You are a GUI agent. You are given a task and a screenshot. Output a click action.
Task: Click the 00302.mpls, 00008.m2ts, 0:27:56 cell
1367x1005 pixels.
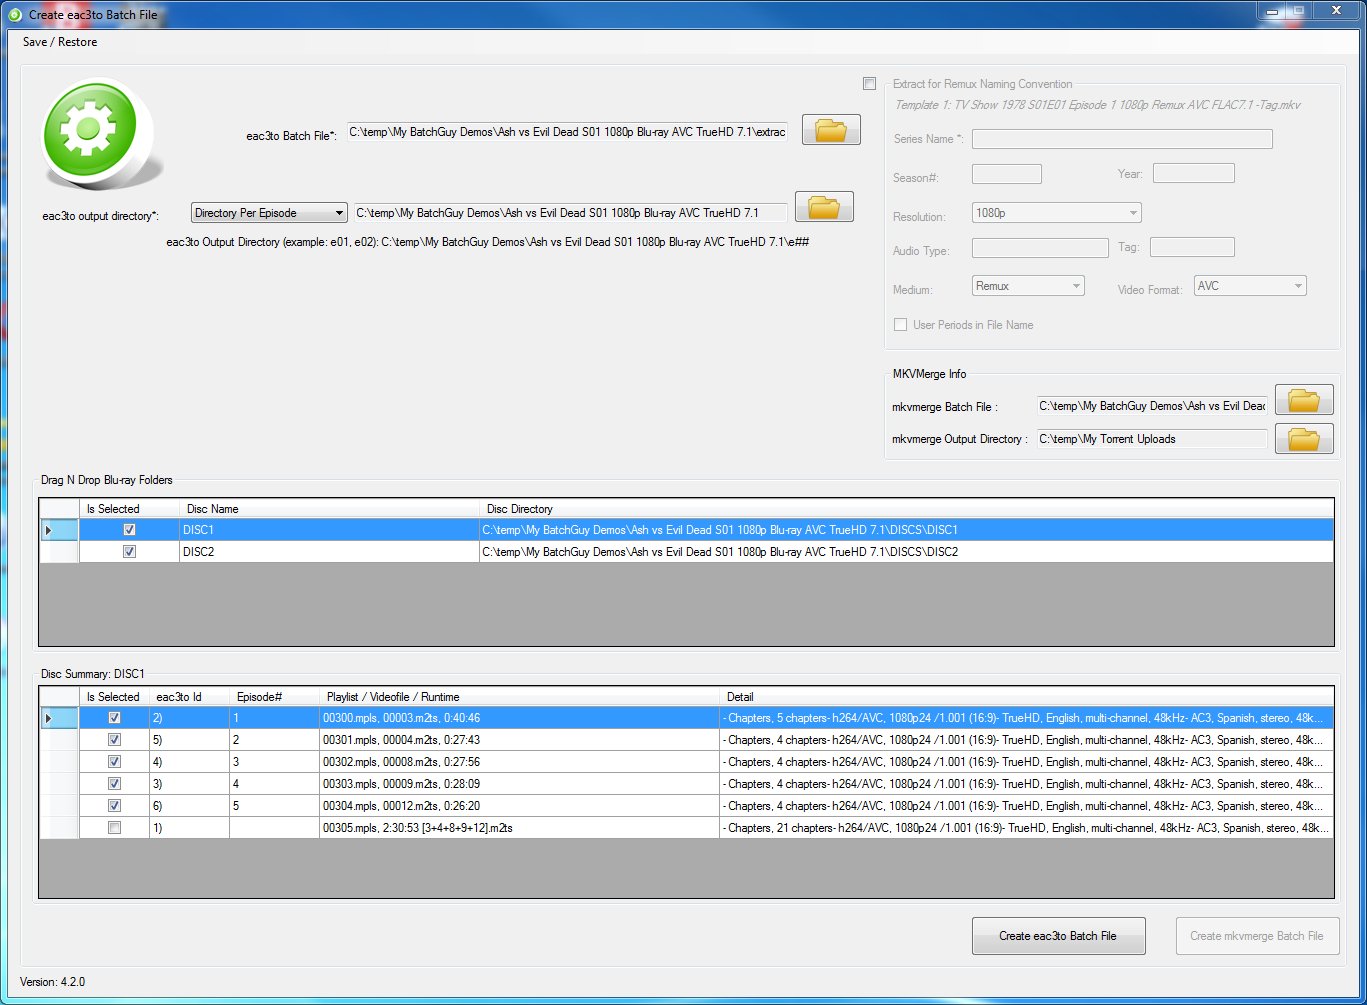tap(519, 762)
